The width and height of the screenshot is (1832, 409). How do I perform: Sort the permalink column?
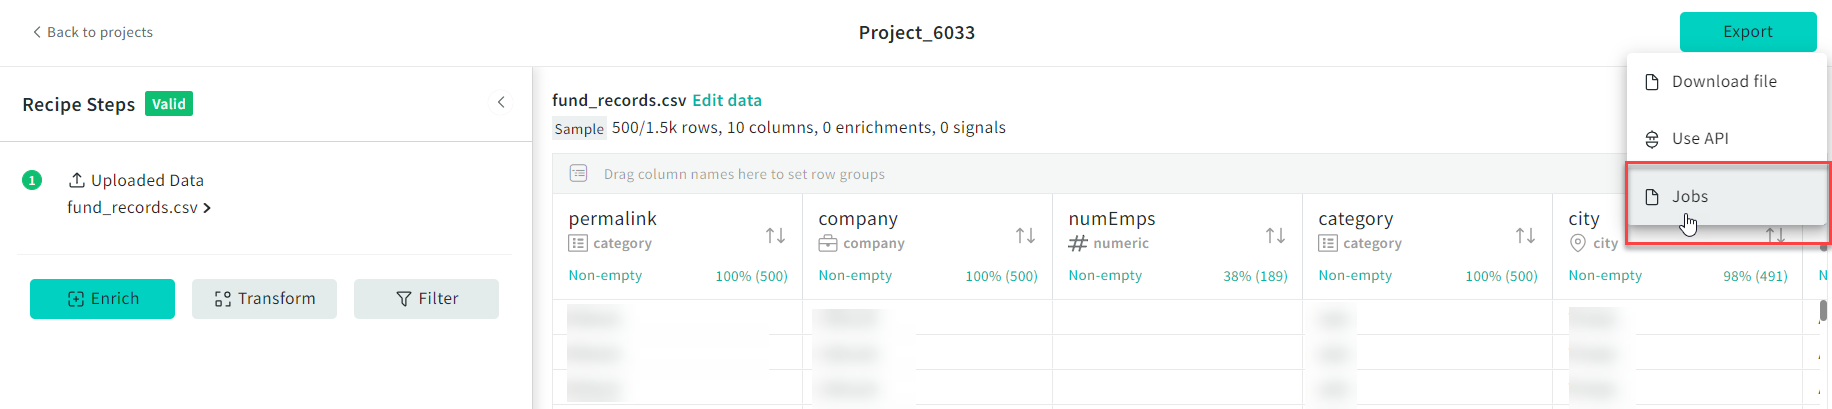click(x=775, y=236)
